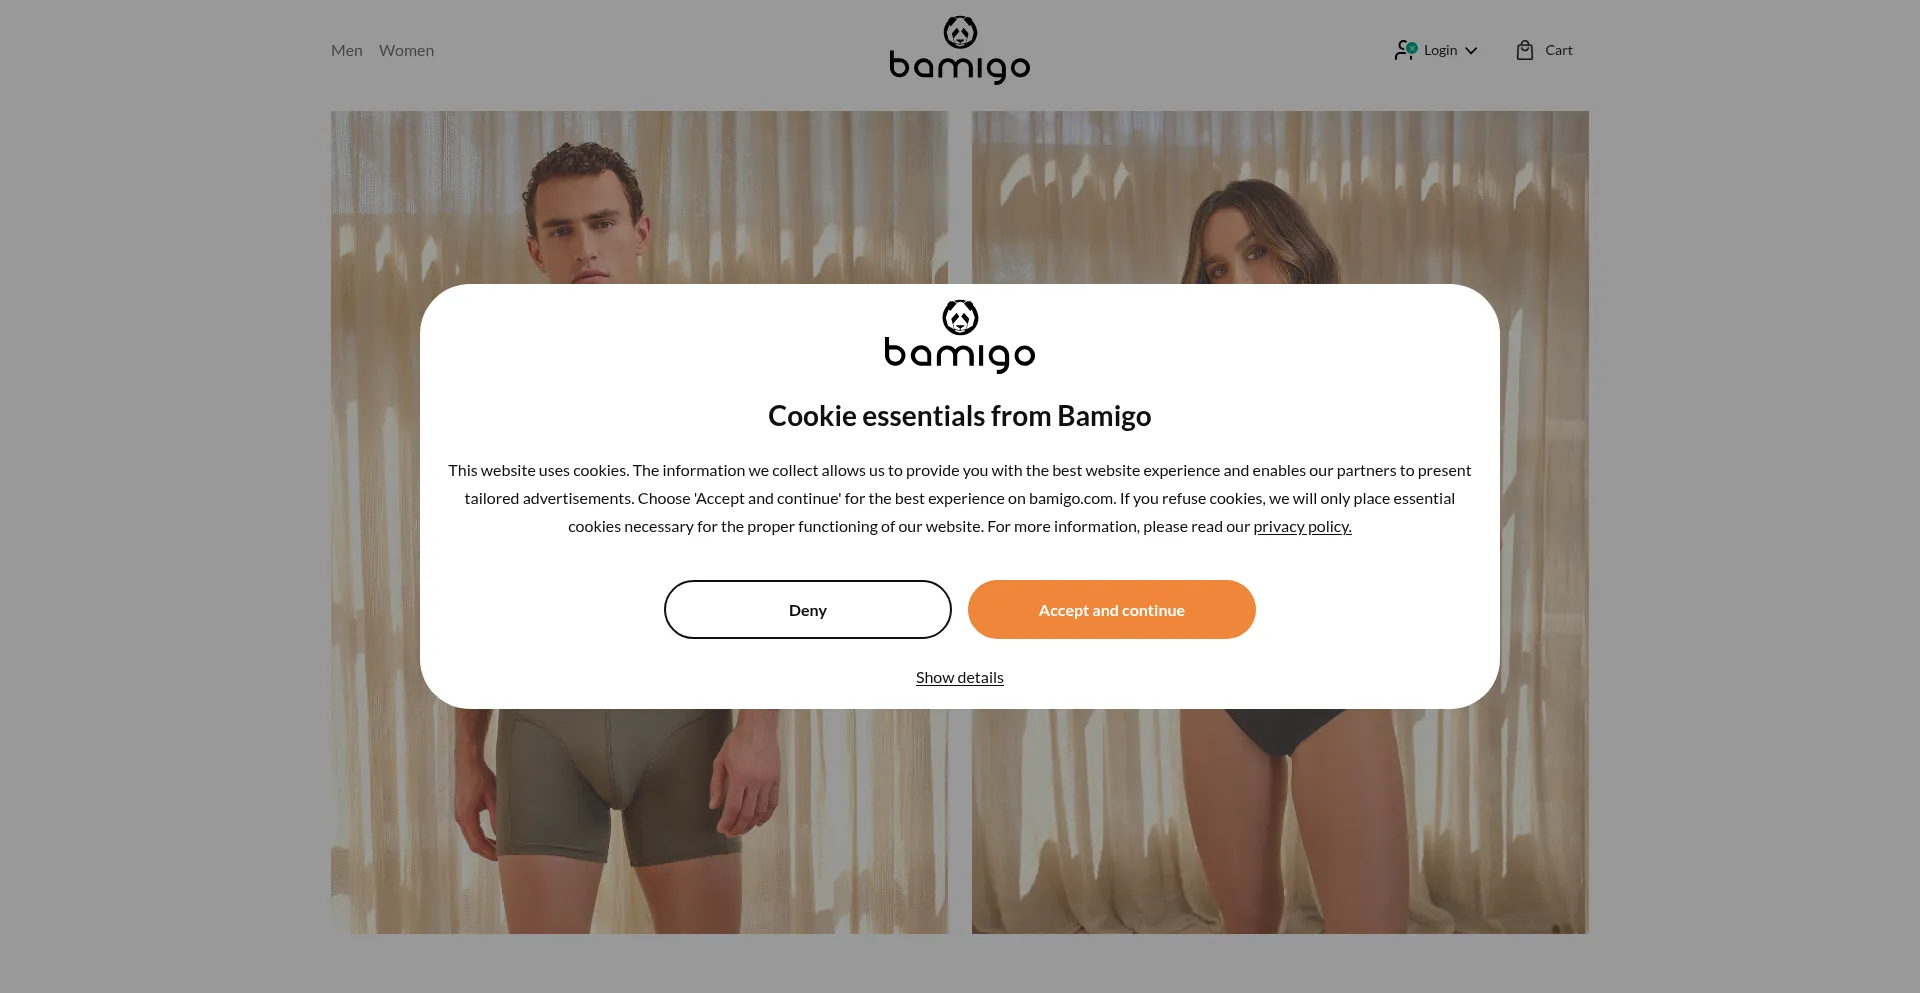Screen dimensions: 1920x993
Task: Open the Women menu item
Action: click(406, 50)
